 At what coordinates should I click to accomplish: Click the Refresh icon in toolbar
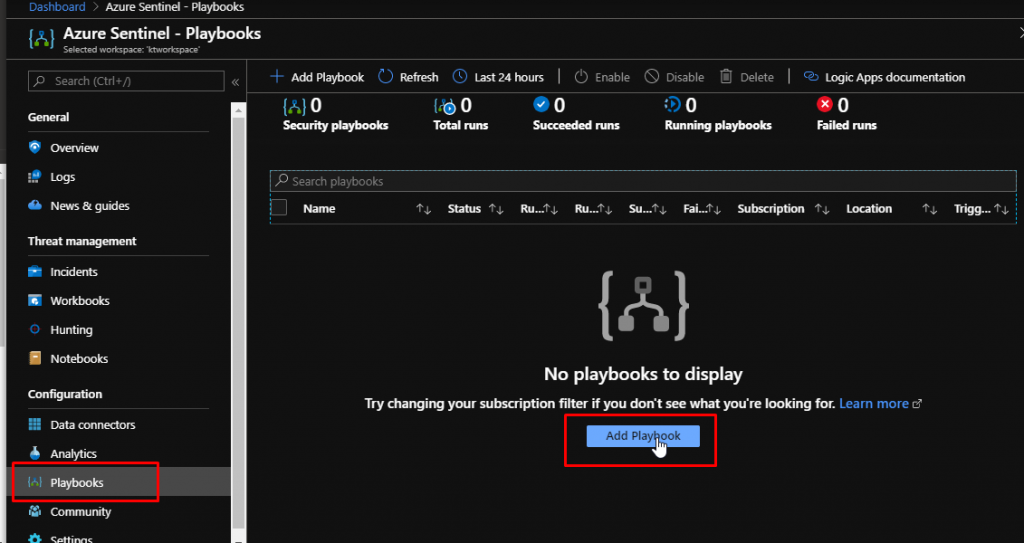pos(385,77)
